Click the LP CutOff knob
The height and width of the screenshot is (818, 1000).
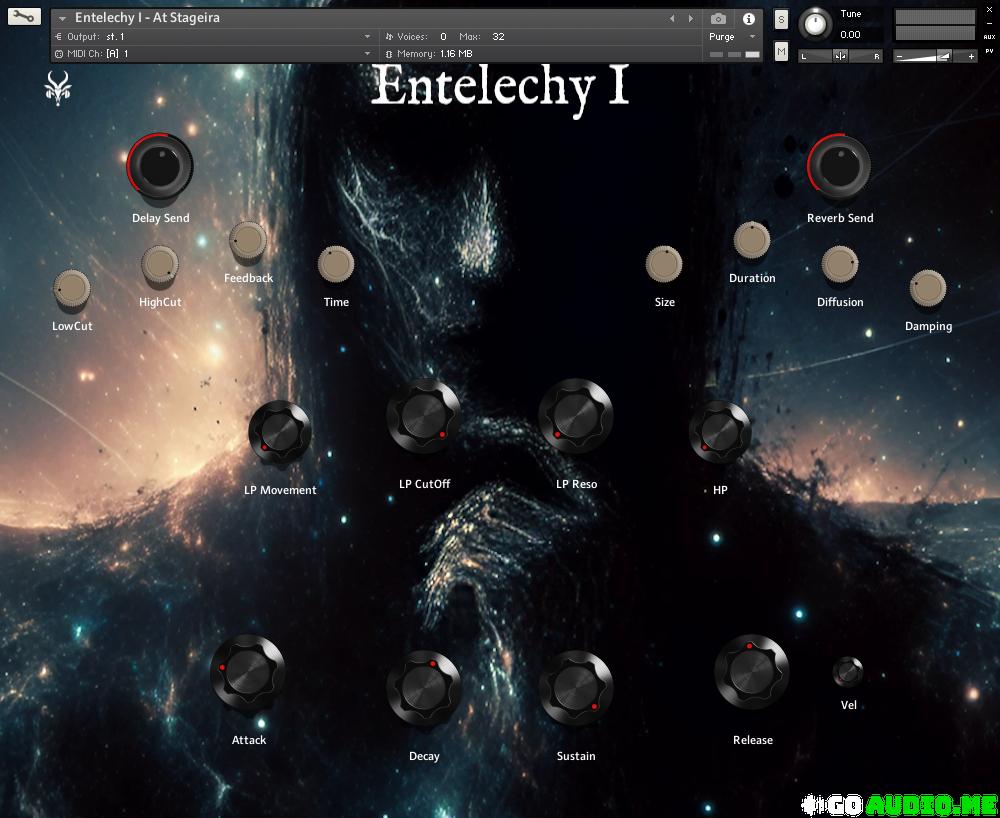(423, 416)
